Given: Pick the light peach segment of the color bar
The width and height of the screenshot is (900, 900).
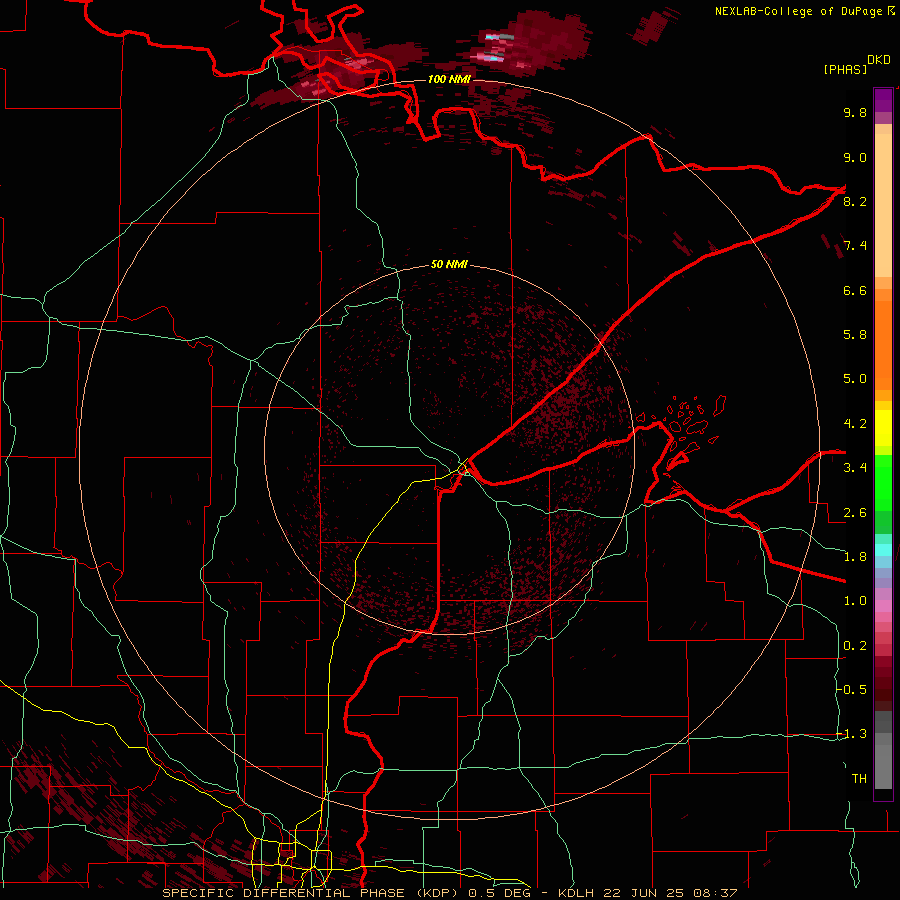Looking at the screenshot, I should click(883, 205).
